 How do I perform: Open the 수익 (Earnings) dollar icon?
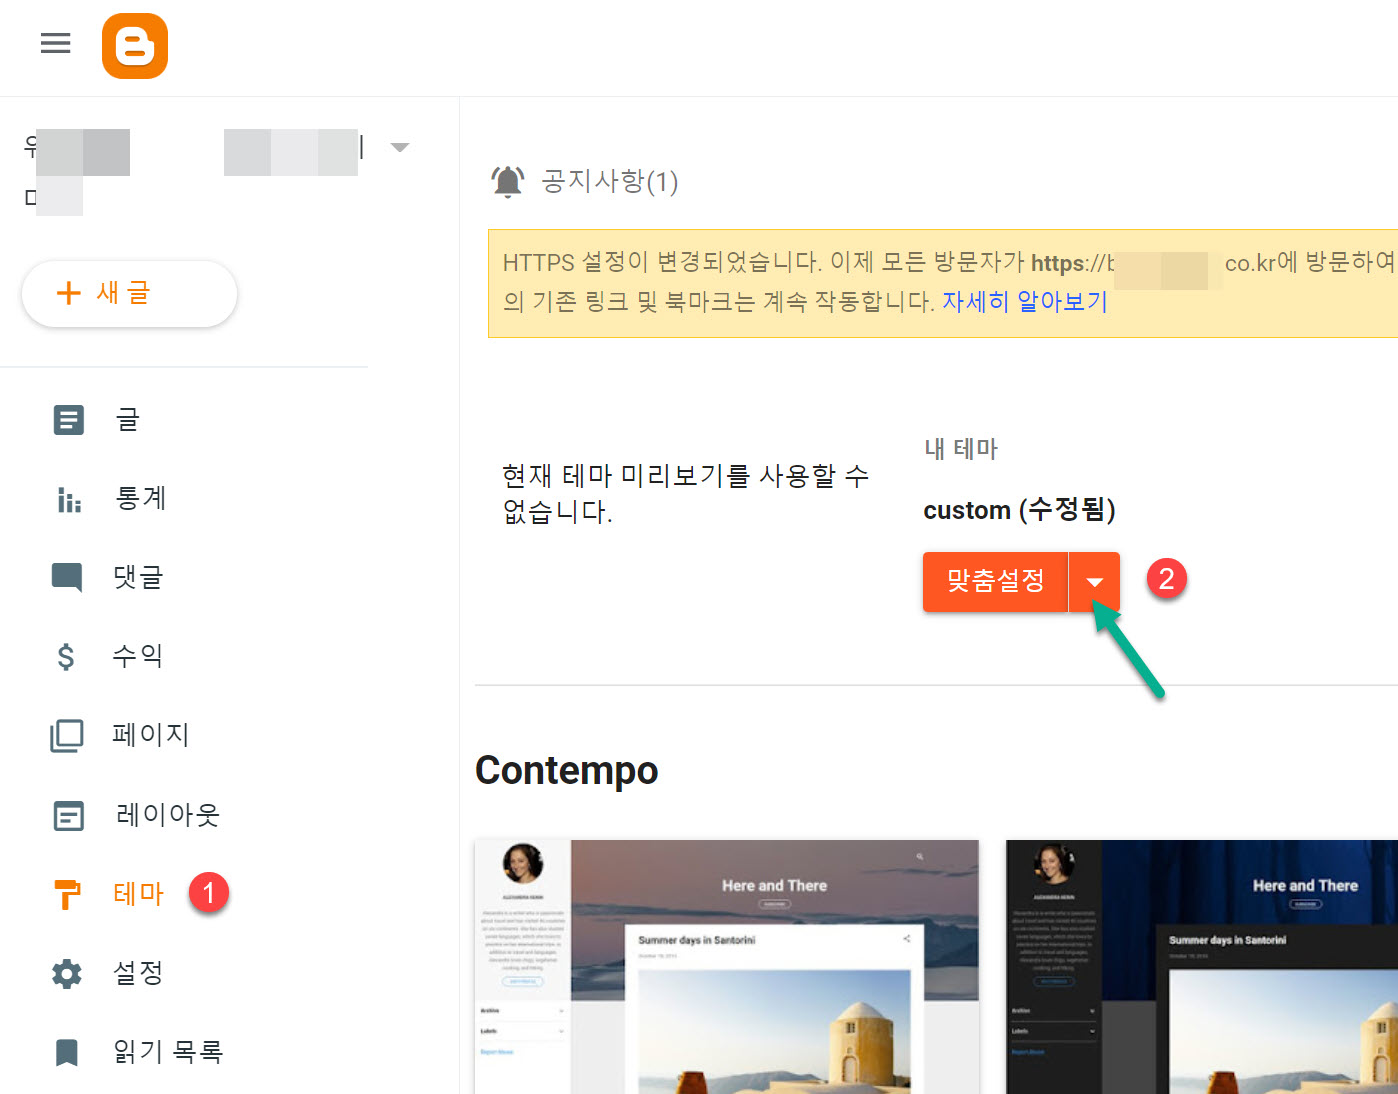[67, 656]
